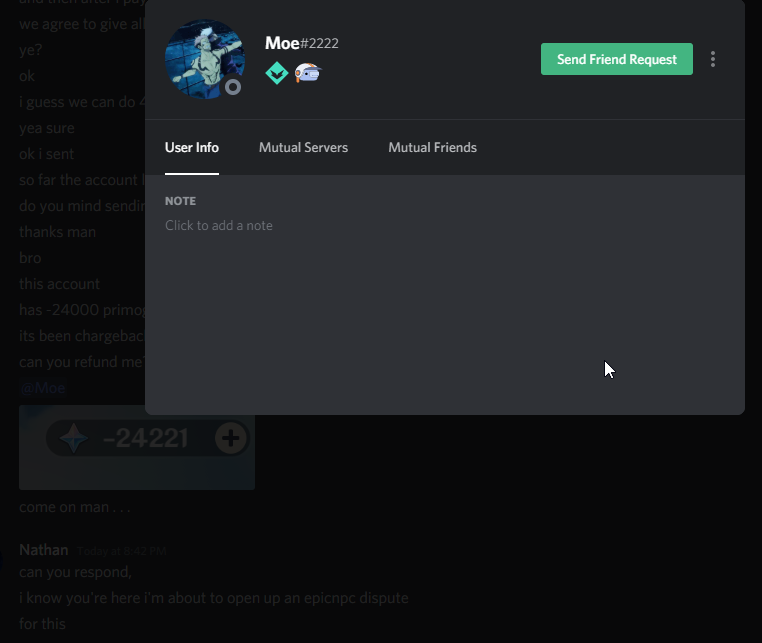
Task: Click the NOTE section heading
Action: [180, 201]
